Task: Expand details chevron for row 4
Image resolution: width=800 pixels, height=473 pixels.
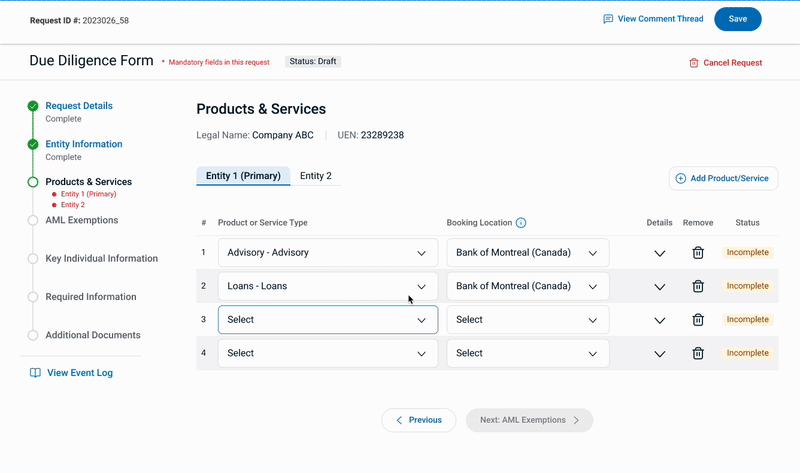Action: coord(659,353)
